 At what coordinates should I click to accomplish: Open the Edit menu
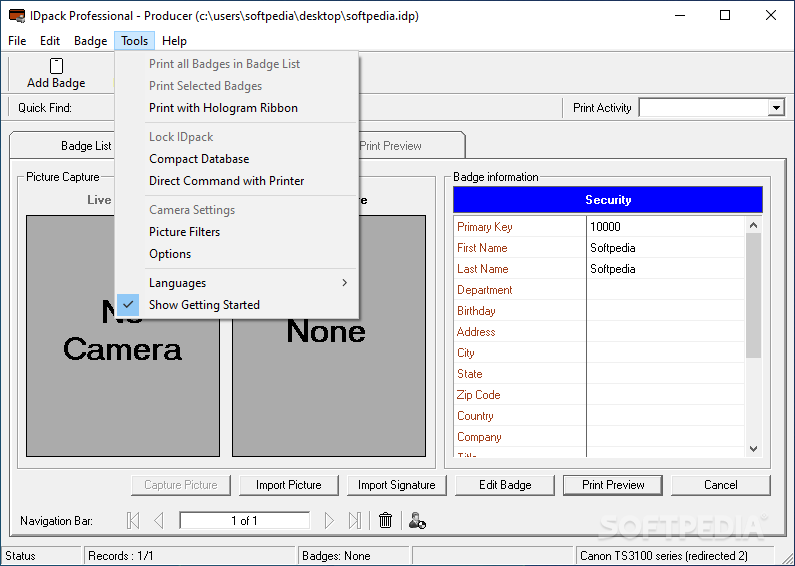pyautogui.click(x=50, y=41)
